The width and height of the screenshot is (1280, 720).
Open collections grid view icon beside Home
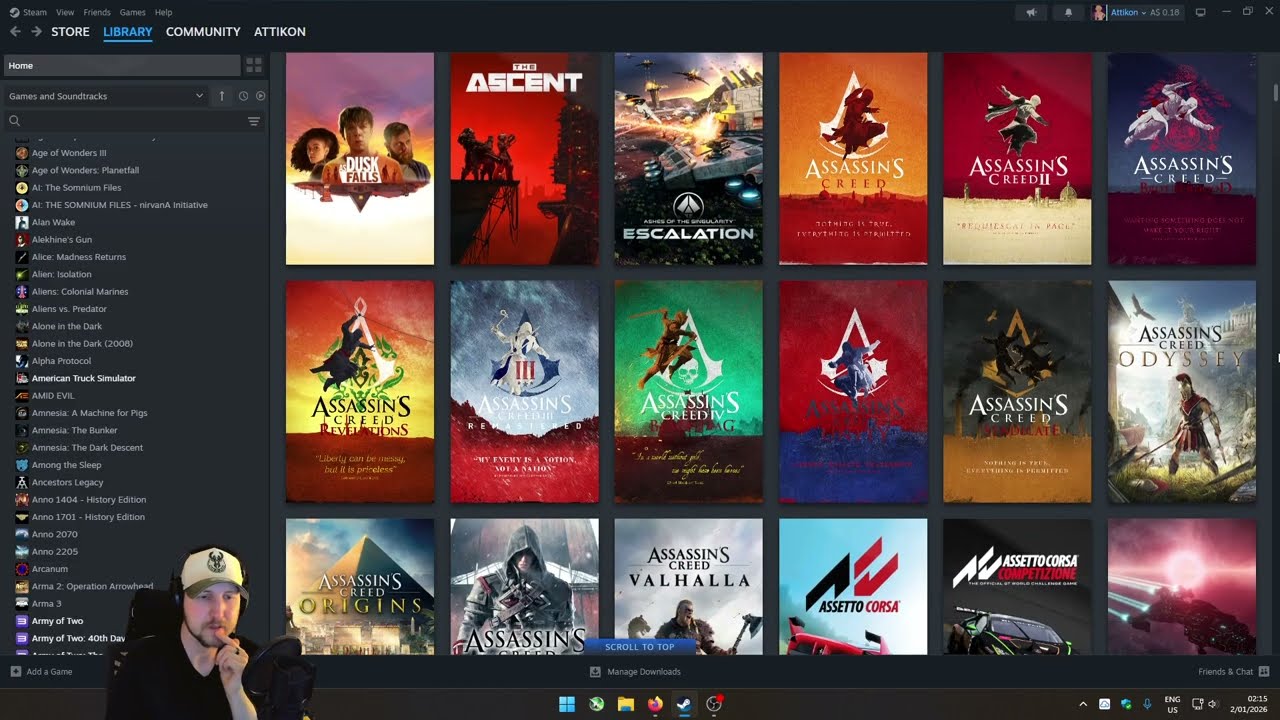tap(254, 65)
